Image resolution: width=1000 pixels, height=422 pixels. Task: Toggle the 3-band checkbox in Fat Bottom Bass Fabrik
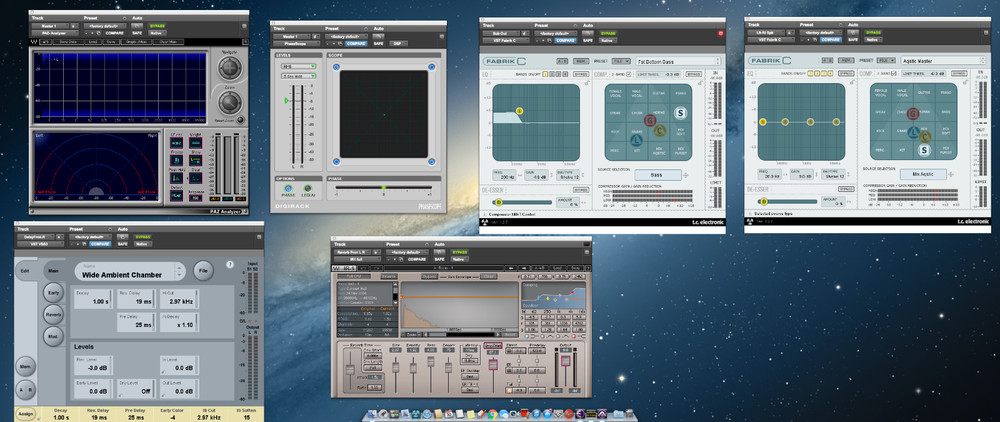pyautogui.click(x=628, y=75)
